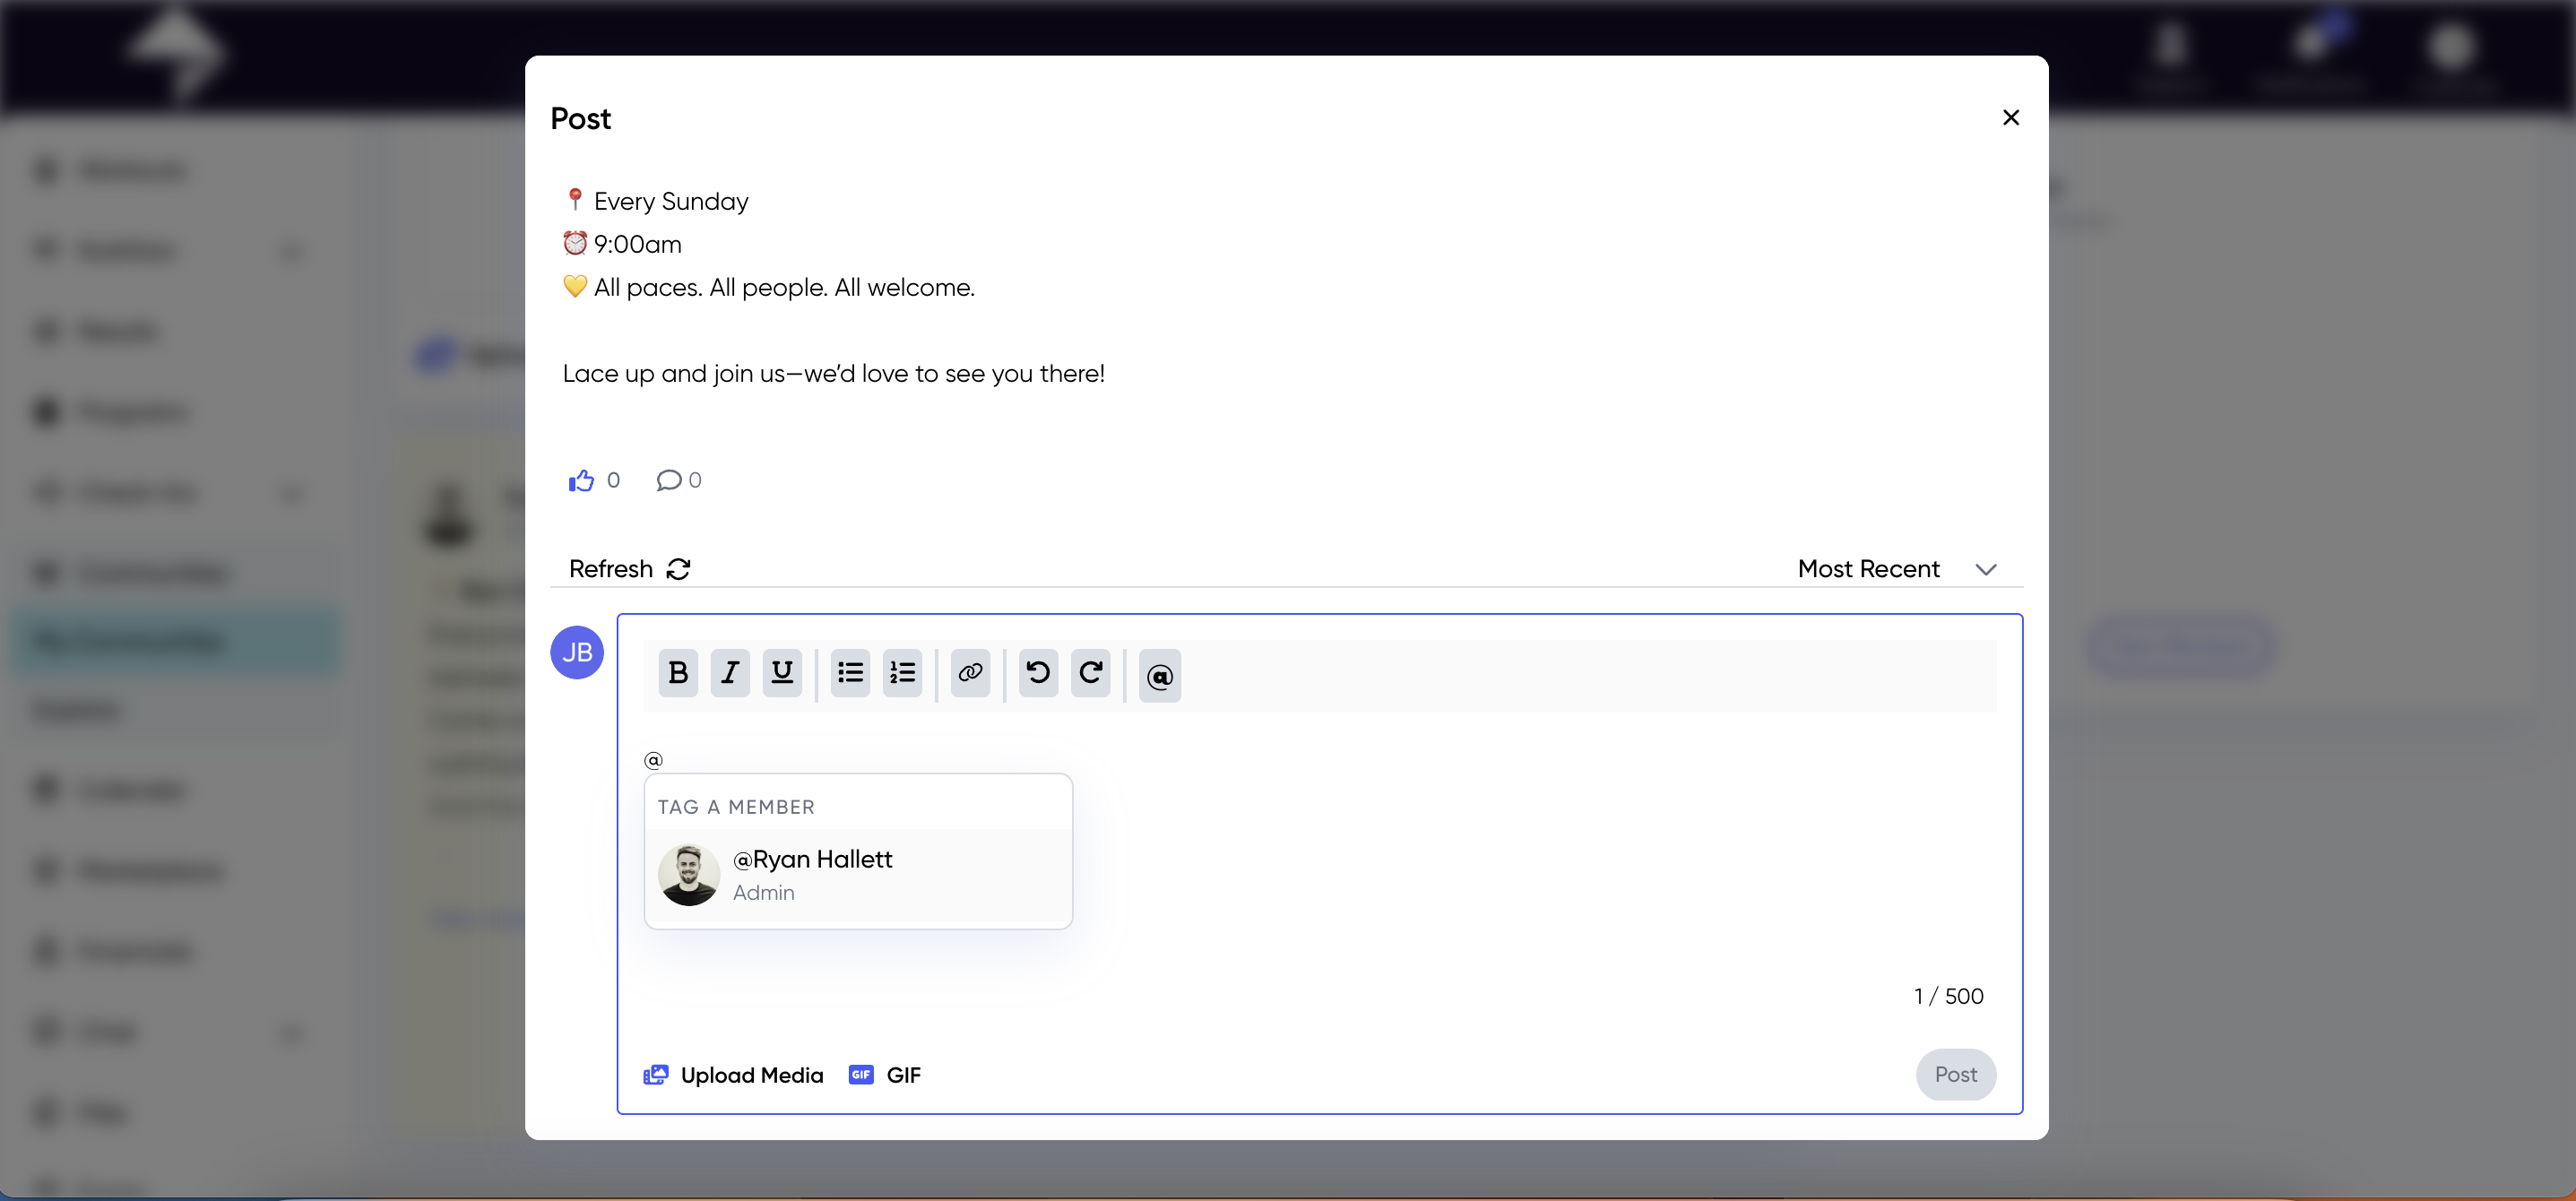The width and height of the screenshot is (2576, 1201).
Task: Click 'All paces. All people. All welcome.'
Action: tap(784, 288)
